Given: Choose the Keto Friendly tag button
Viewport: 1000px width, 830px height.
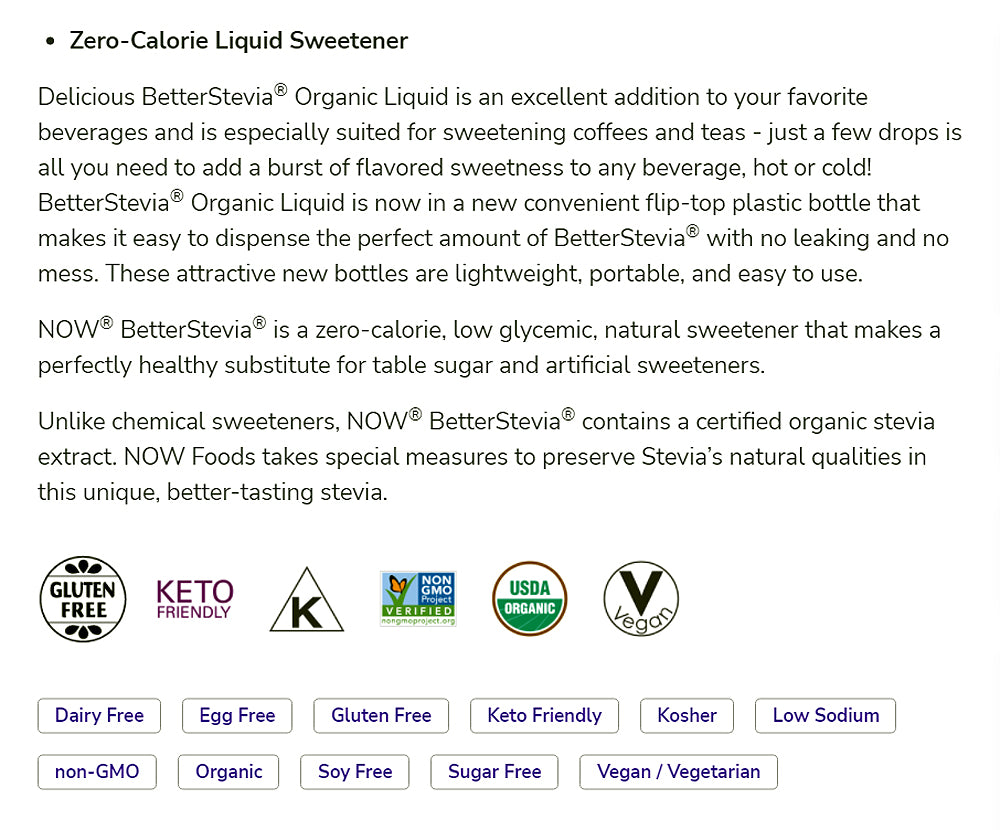Looking at the screenshot, I should coord(544,715).
